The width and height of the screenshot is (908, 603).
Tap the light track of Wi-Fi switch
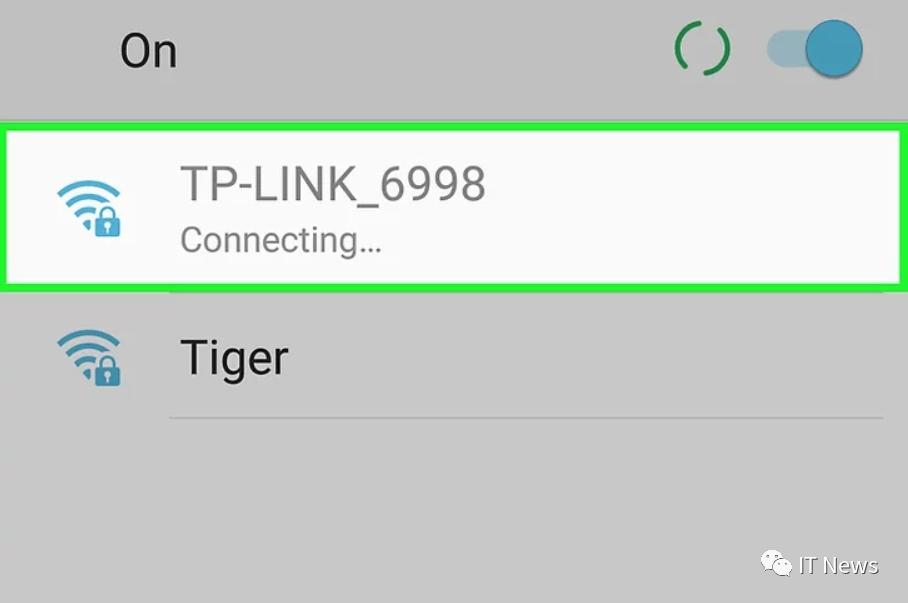tap(786, 49)
